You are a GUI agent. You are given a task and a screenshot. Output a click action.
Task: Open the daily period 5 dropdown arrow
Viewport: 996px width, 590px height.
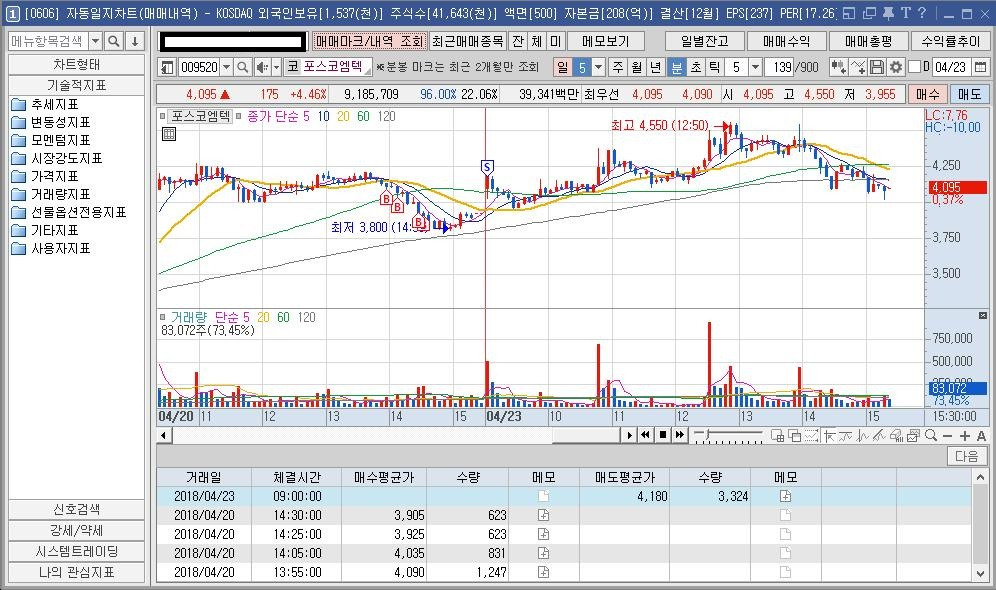point(598,67)
